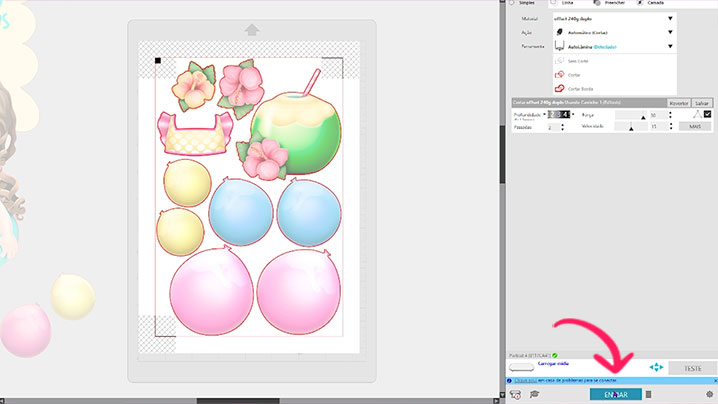
Task: Click the cutting machine device icon
Action: pos(515,394)
